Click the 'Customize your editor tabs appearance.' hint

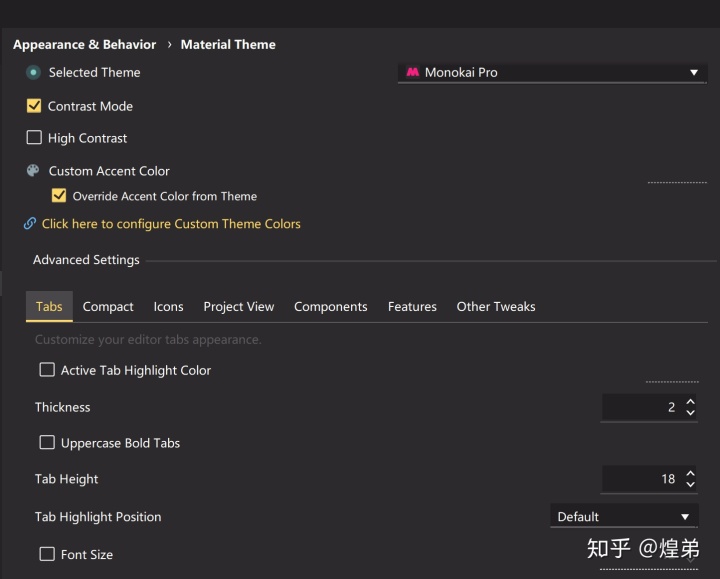148,340
